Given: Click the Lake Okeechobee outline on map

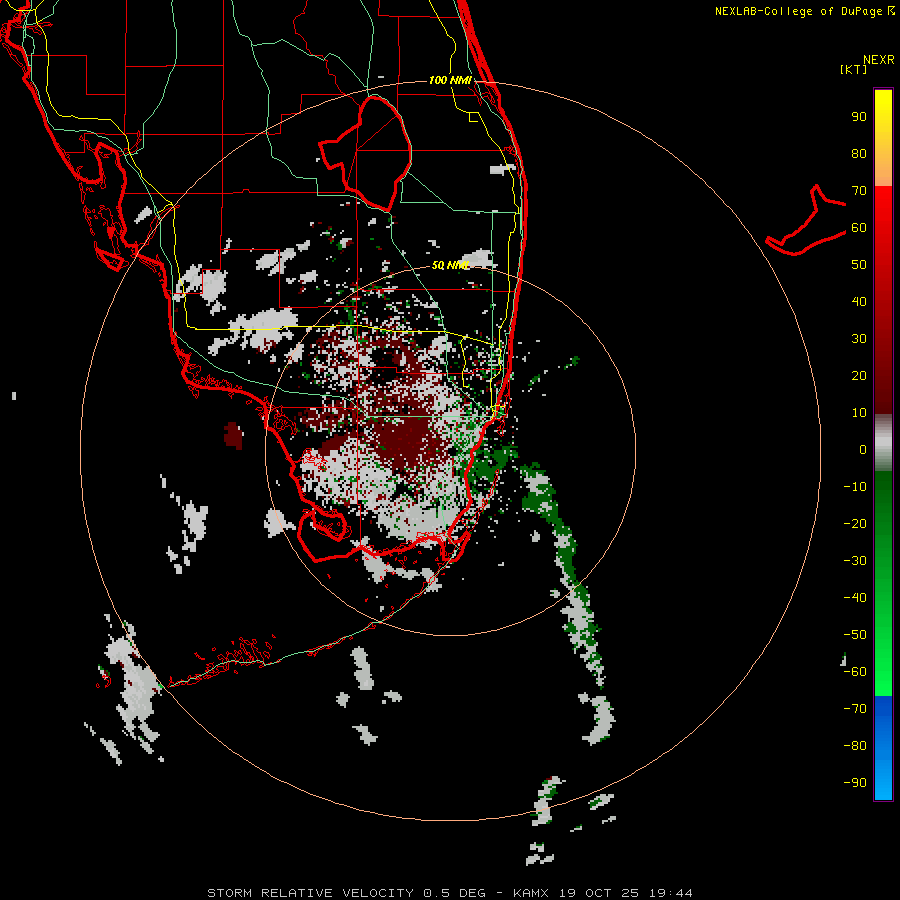Looking at the screenshot, I should (x=365, y=153).
